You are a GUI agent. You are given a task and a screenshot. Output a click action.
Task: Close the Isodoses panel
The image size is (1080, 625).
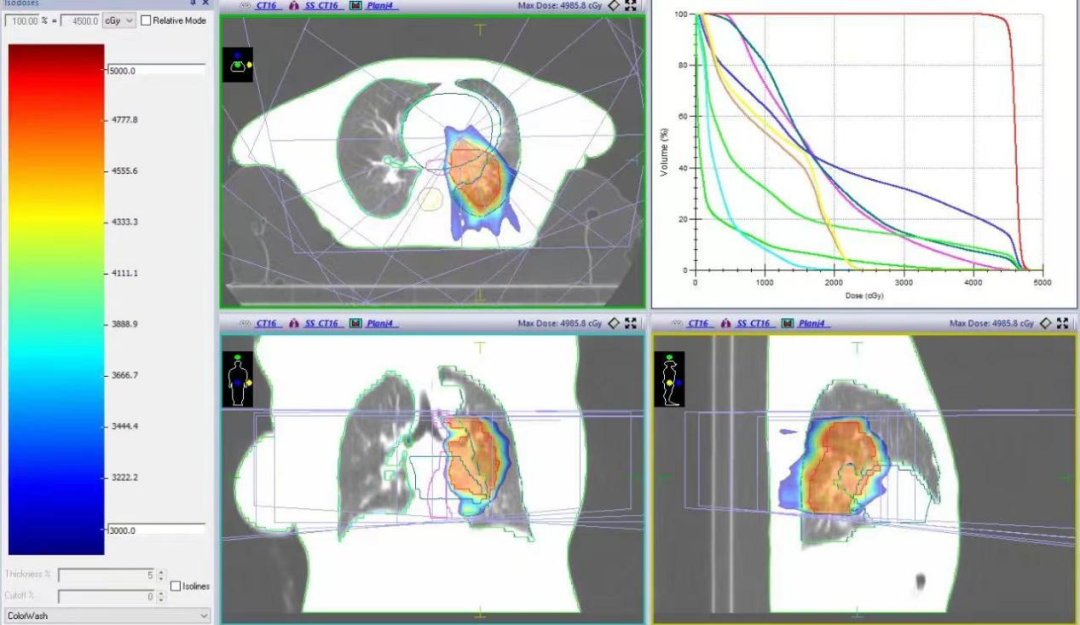[x=205, y=3]
